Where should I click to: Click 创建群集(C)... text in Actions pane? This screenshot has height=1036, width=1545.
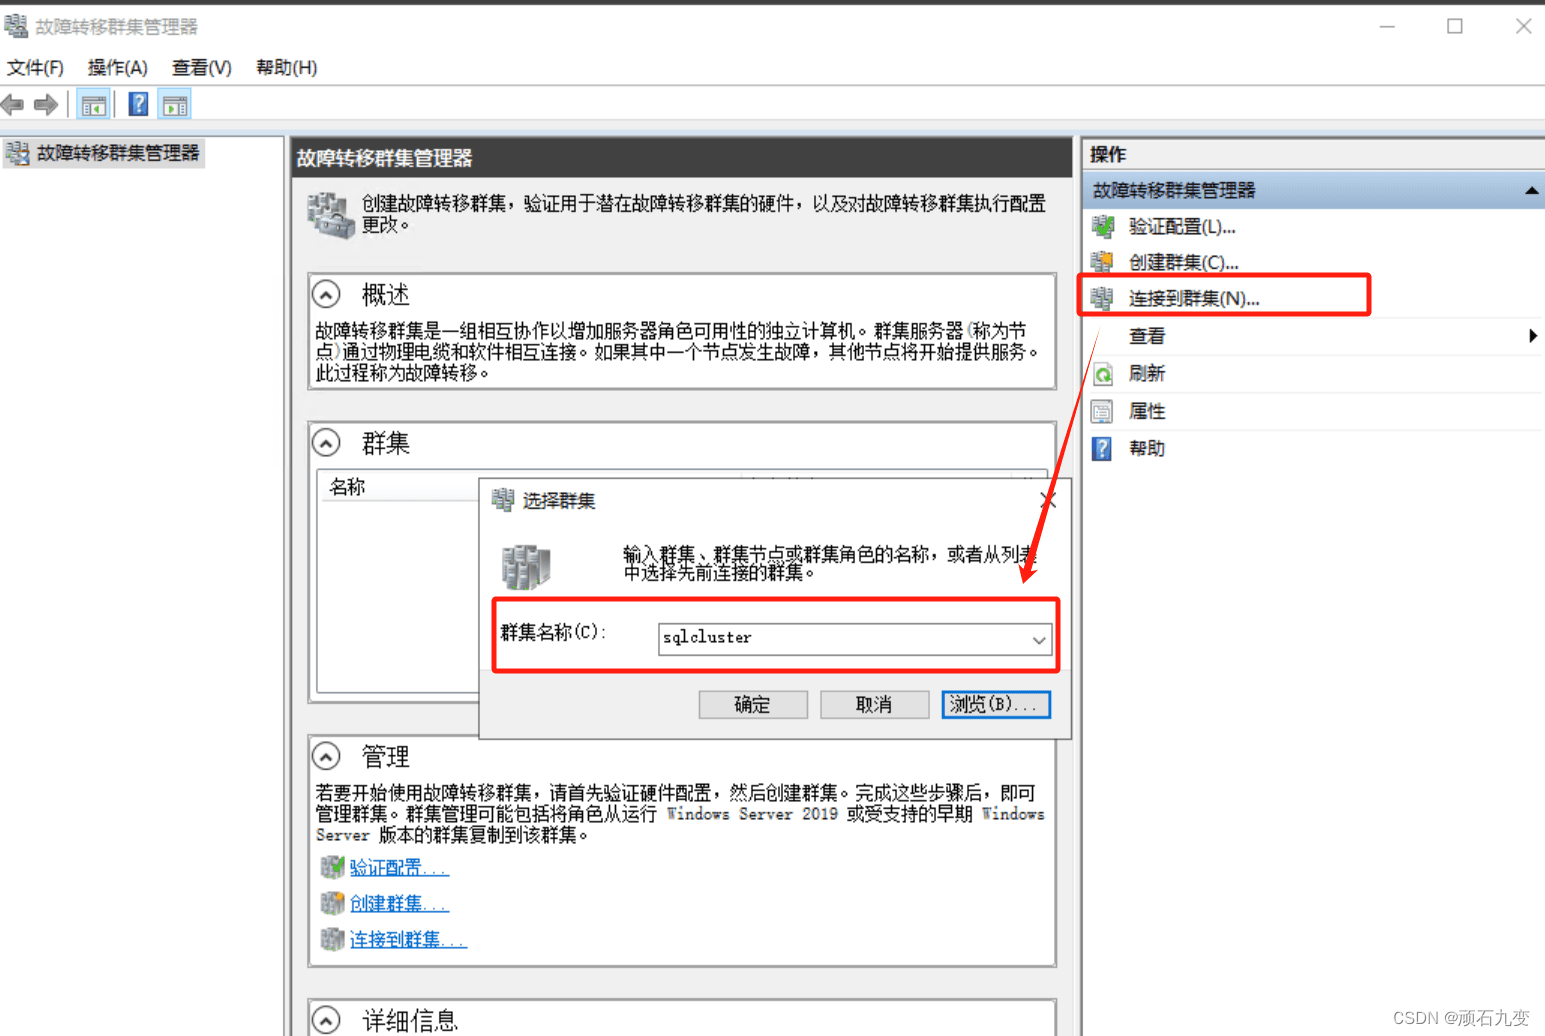click(1183, 262)
